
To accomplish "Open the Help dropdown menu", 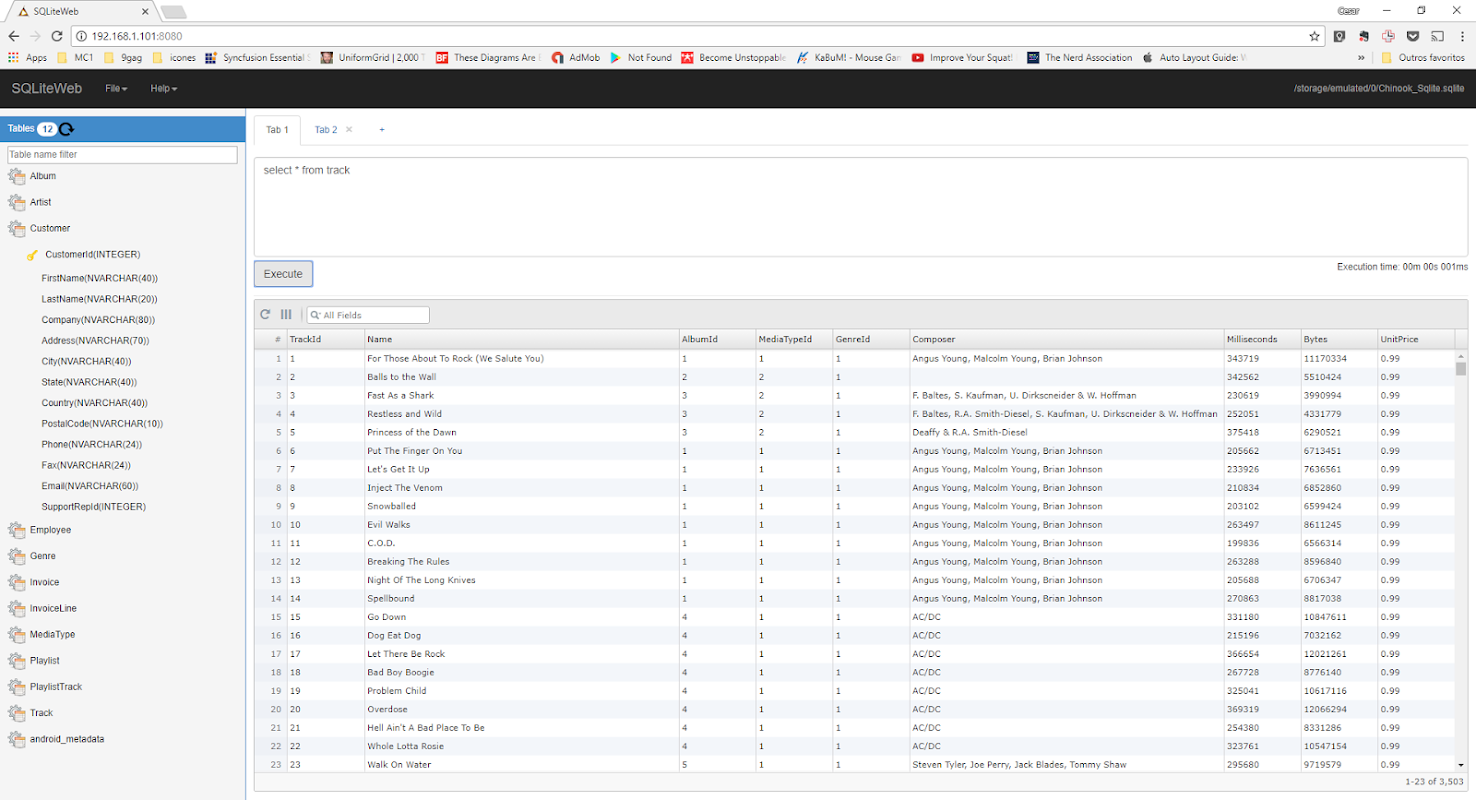I will [164, 89].
